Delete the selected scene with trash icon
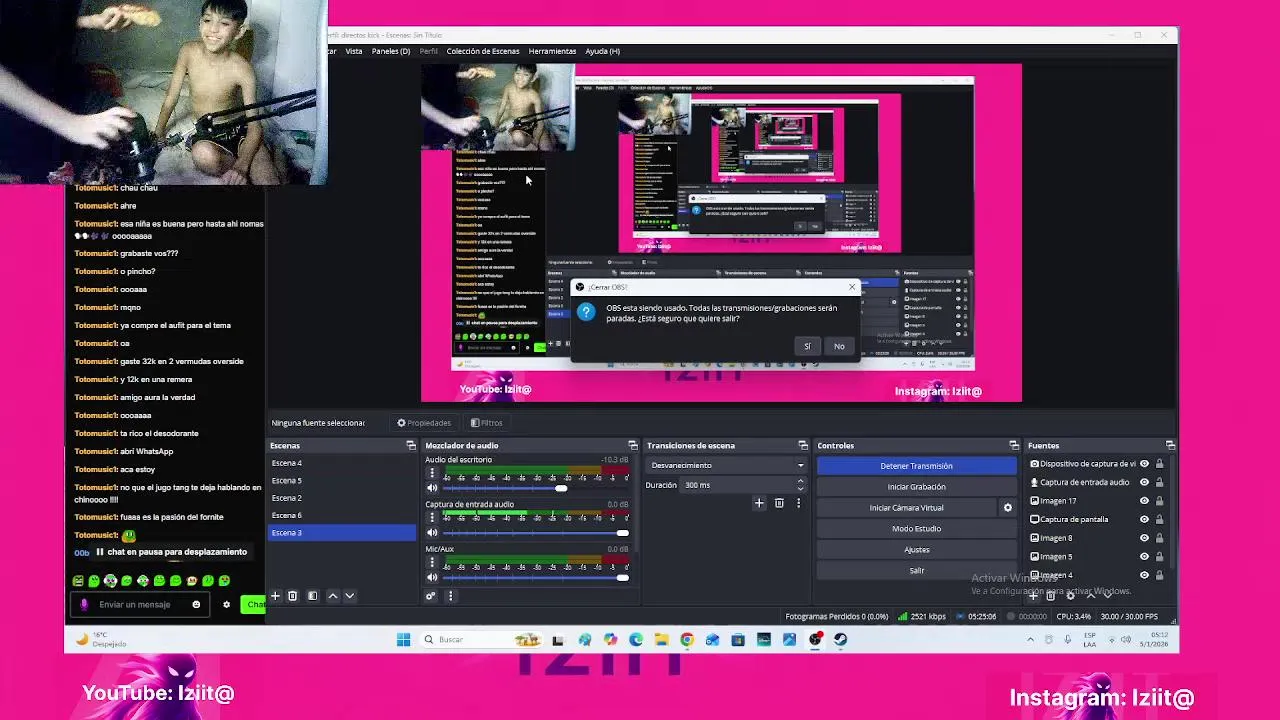1280x720 pixels. tap(292, 596)
